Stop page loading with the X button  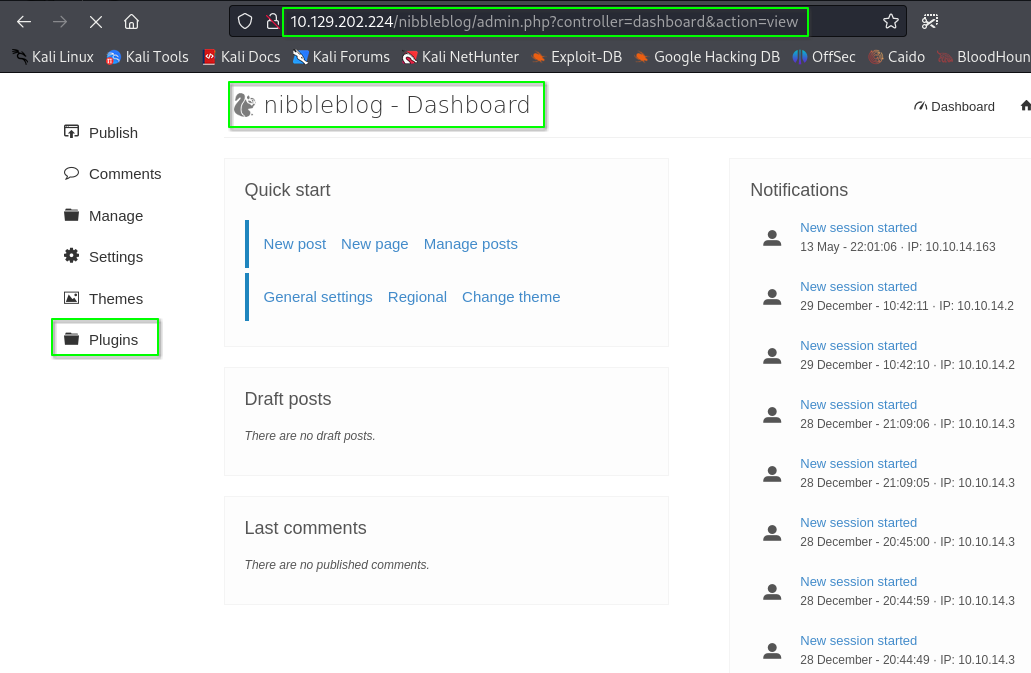point(95,22)
